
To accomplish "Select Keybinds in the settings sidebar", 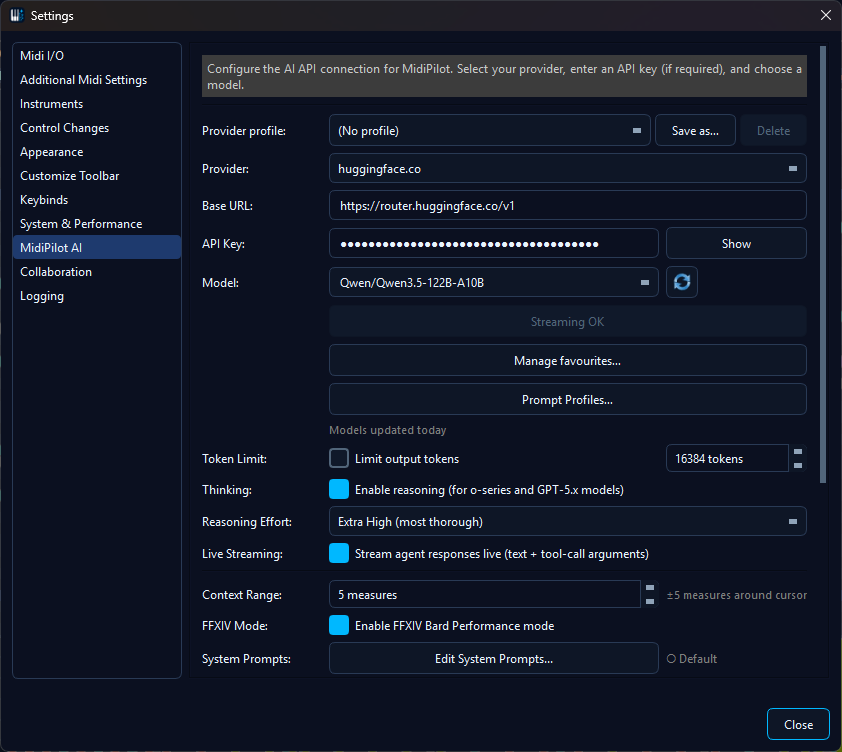I will 44,200.
